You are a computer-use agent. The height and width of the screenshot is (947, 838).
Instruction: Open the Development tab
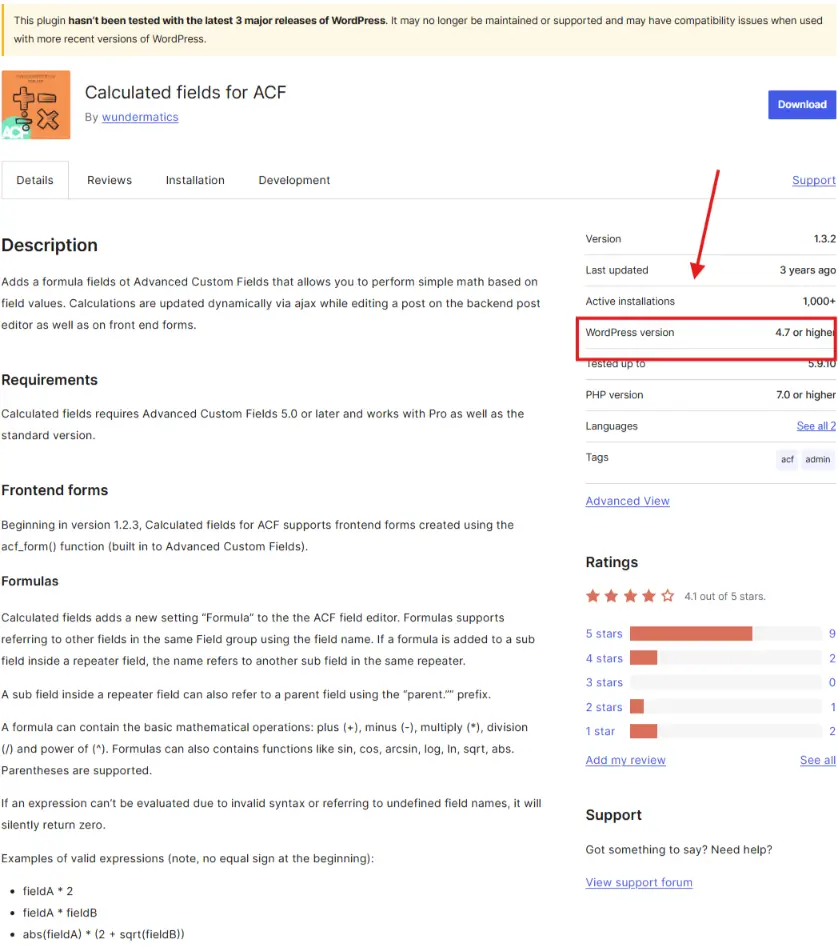coord(293,180)
